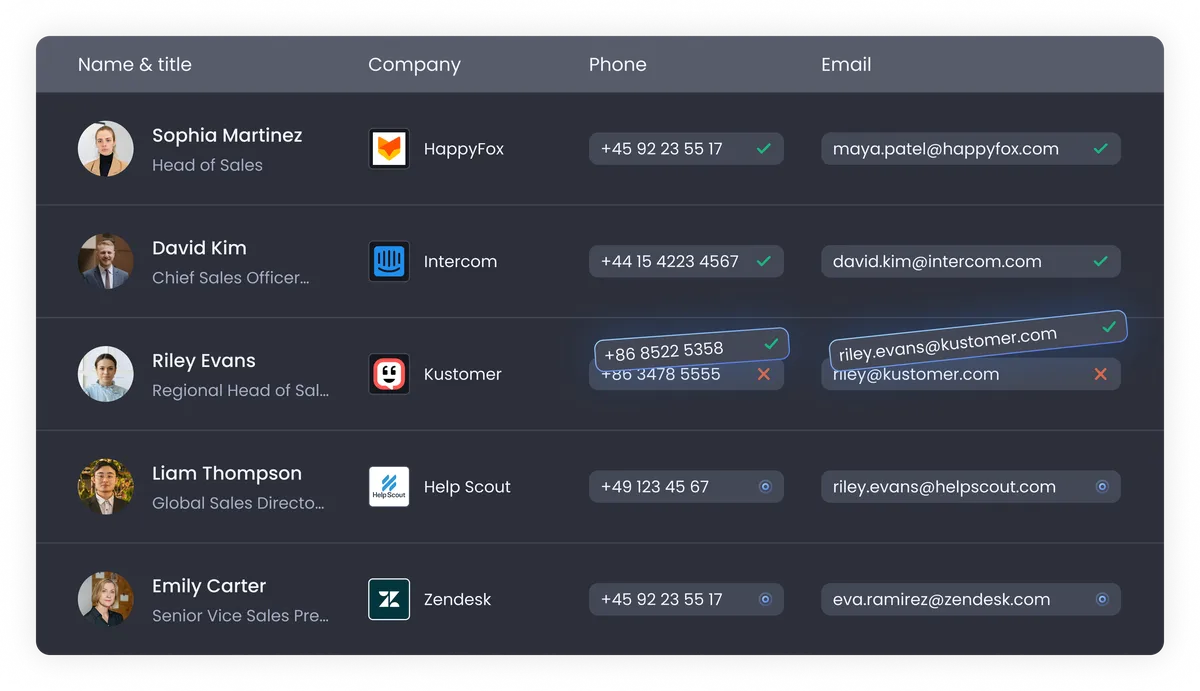Image resolution: width=1200 pixels, height=691 pixels.
Task: Open the email maya.patel@happyfox.com
Action: click(945, 148)
